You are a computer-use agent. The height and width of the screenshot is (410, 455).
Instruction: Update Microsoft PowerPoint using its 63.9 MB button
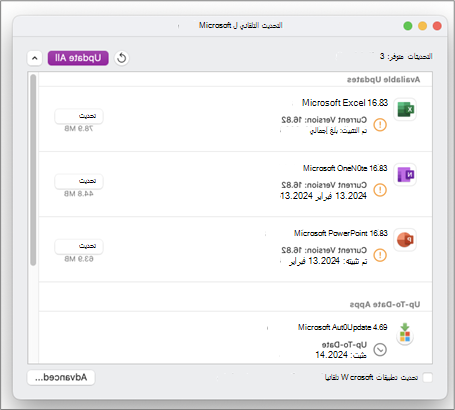click(79, 246)
